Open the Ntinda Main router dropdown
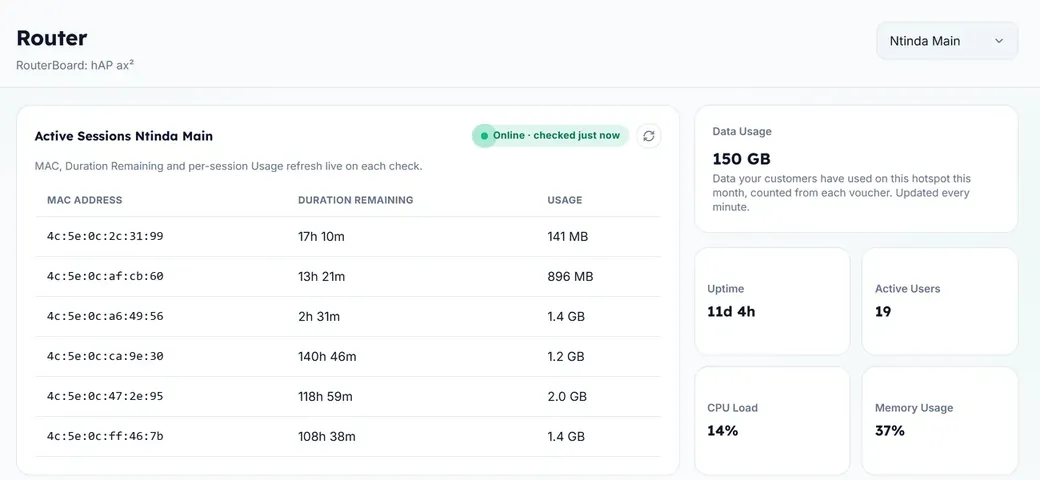 click(947, 41)
